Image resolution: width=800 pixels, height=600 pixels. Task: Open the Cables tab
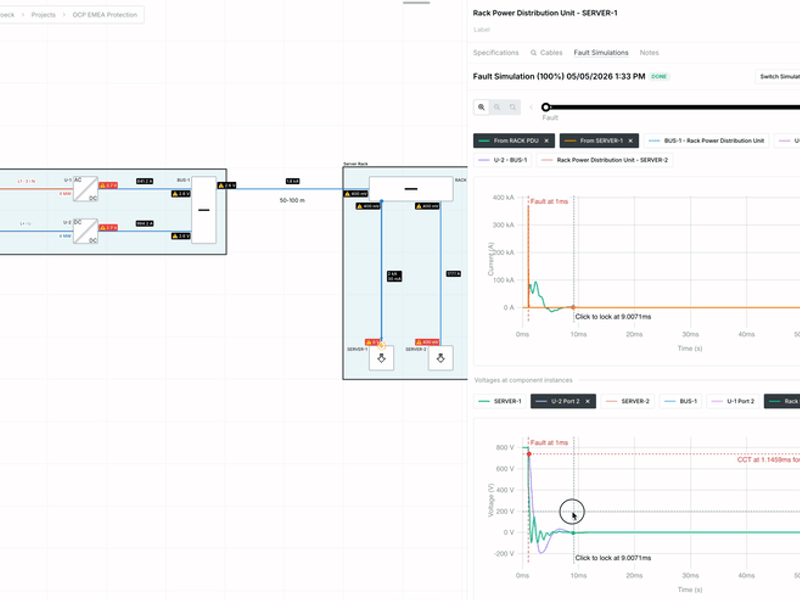coord(546,53)
